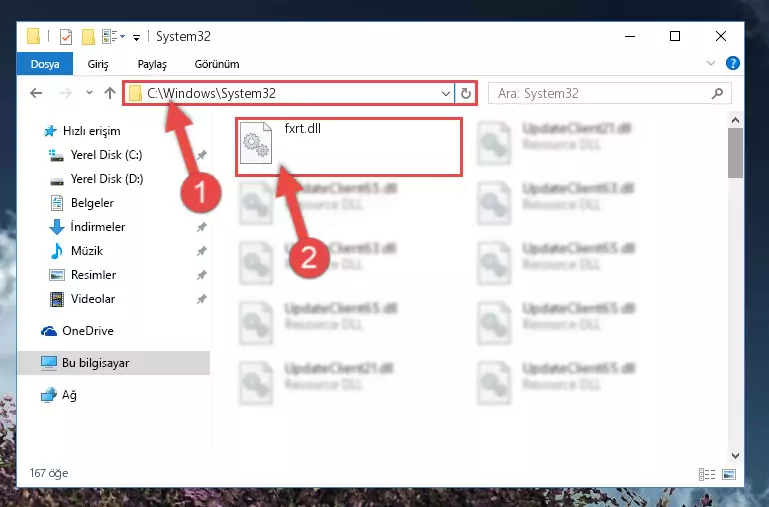This screenshot has width=769, height=507.
Task: Click the scrollbar down arrow
Action: coord(735,456)
